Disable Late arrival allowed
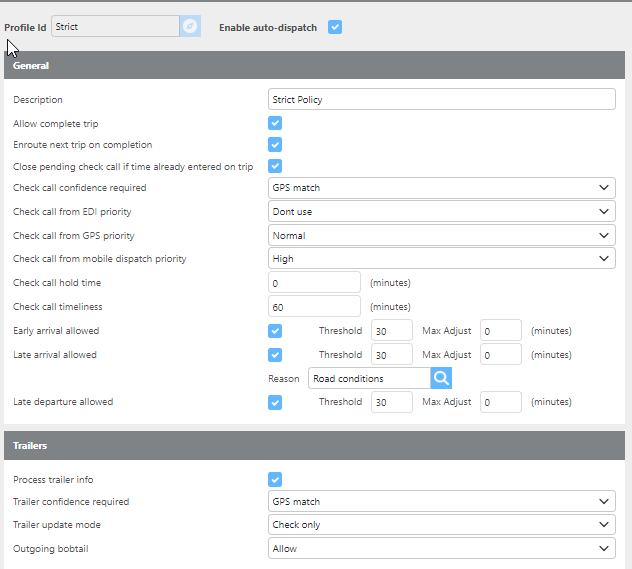Screen dimensions: 632x569 275,355
